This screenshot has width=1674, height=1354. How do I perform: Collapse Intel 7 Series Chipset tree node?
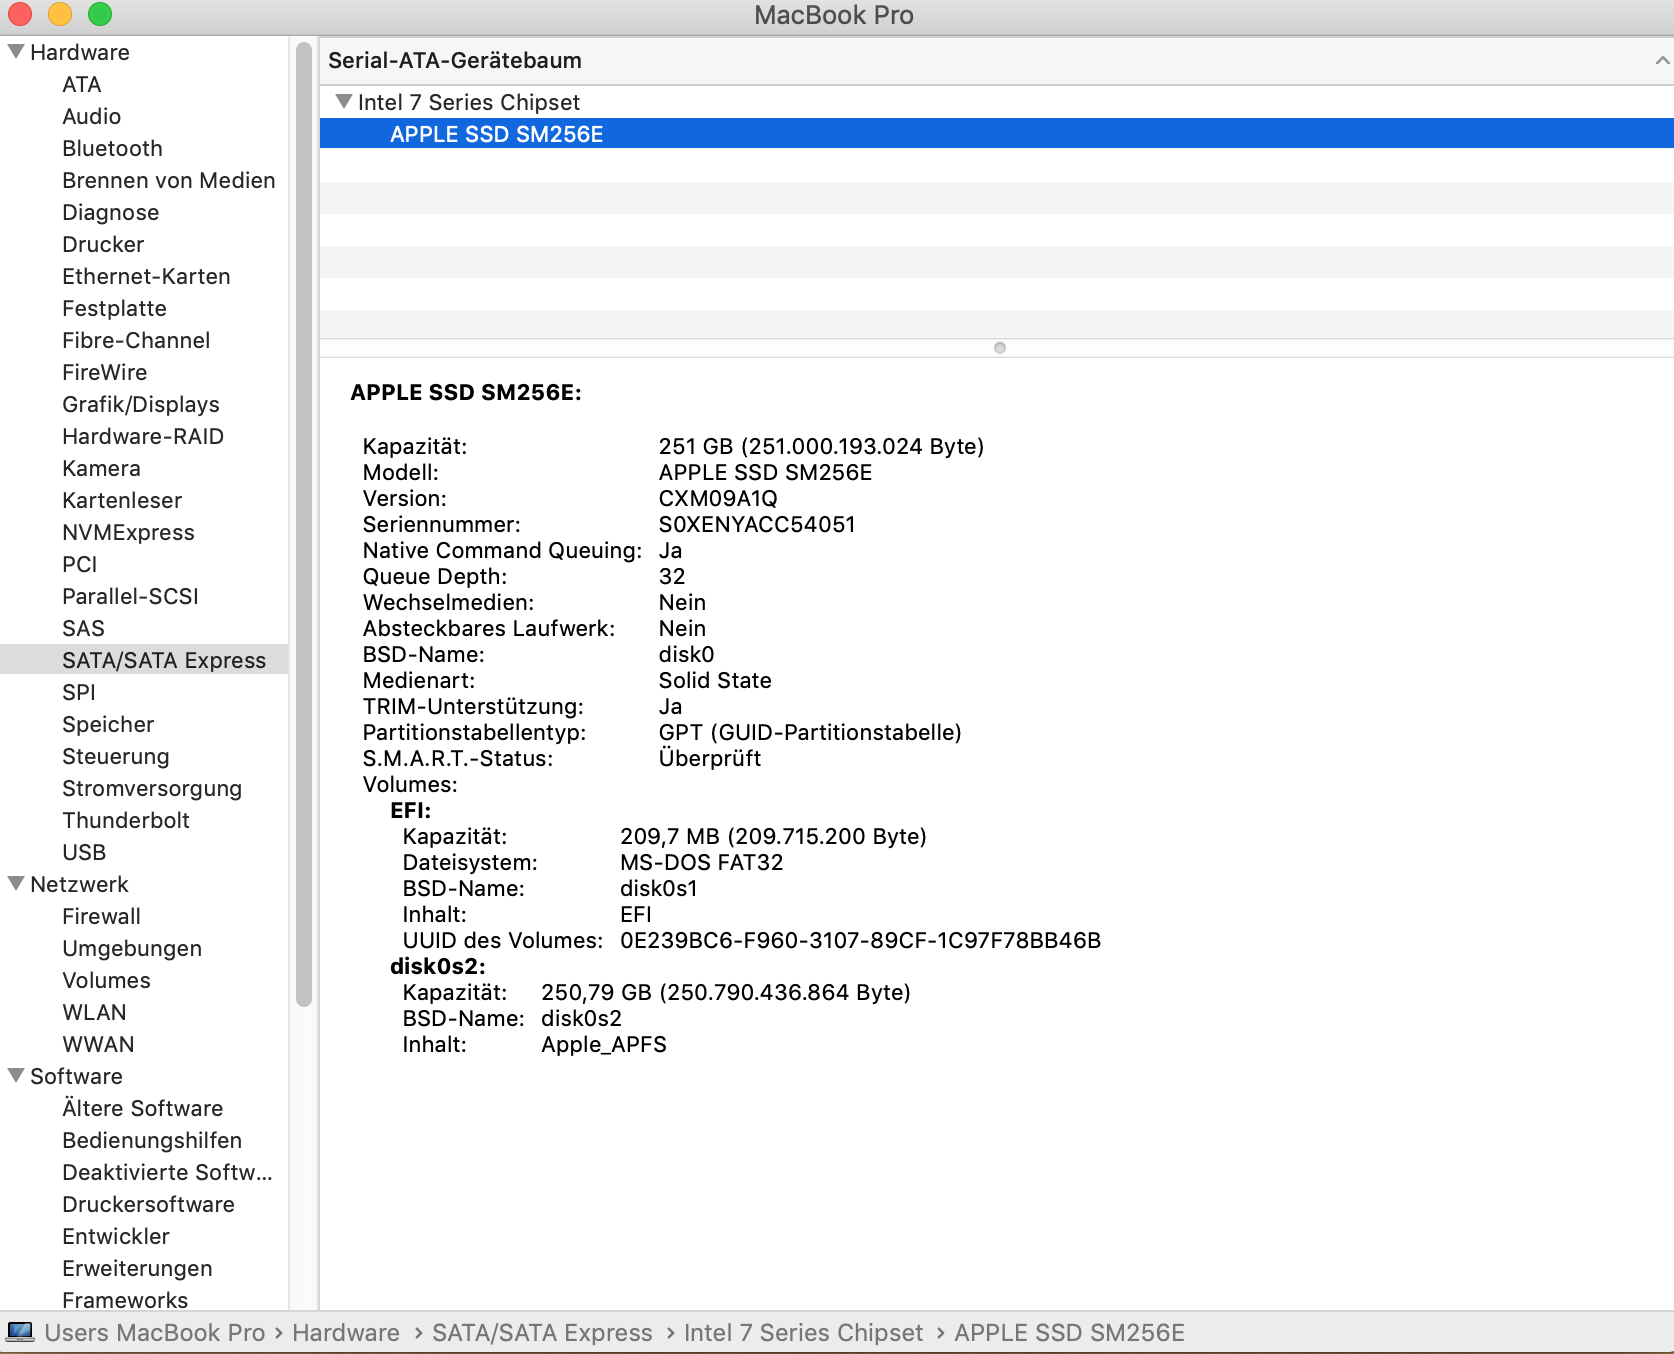(344, 101)
